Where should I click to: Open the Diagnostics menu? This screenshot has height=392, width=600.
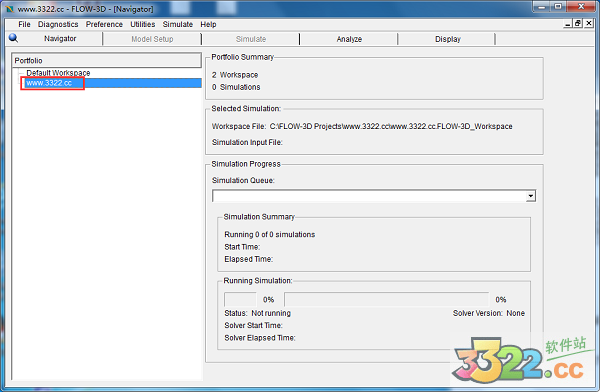(58, 24)
